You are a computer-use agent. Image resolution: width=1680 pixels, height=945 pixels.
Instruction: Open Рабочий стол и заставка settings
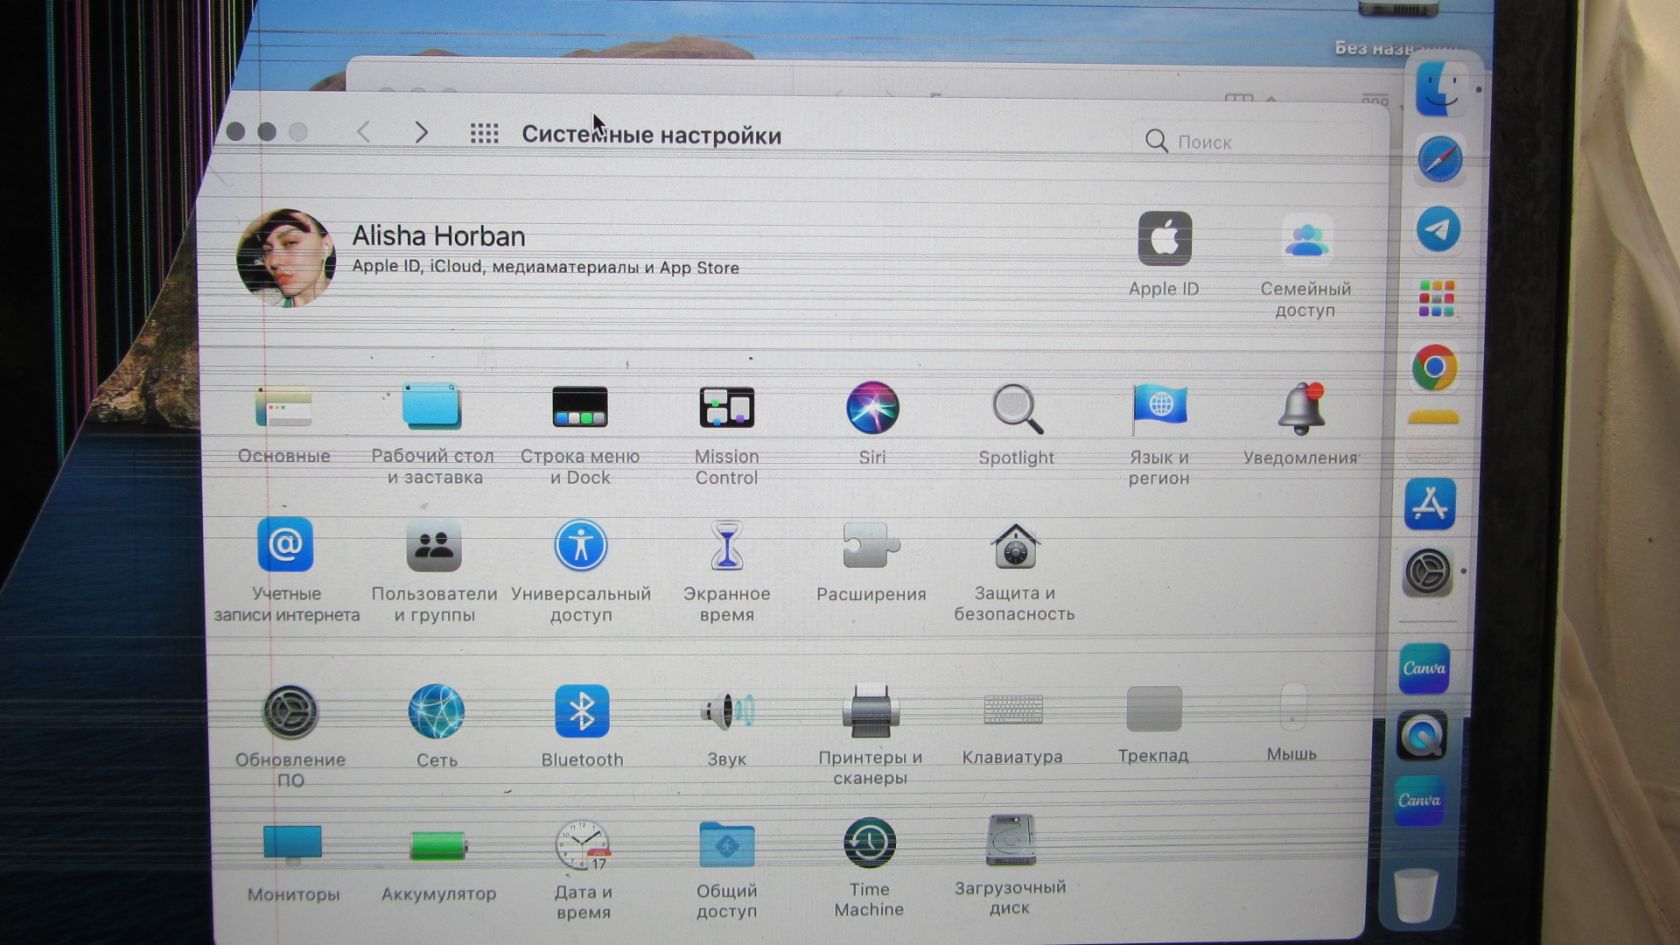pos(432,408)
